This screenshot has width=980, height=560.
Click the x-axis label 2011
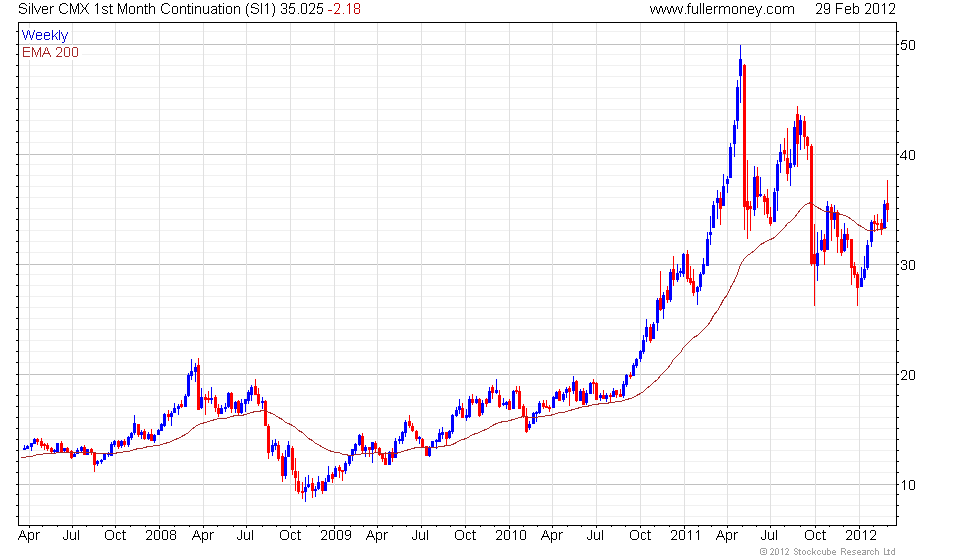686,536
